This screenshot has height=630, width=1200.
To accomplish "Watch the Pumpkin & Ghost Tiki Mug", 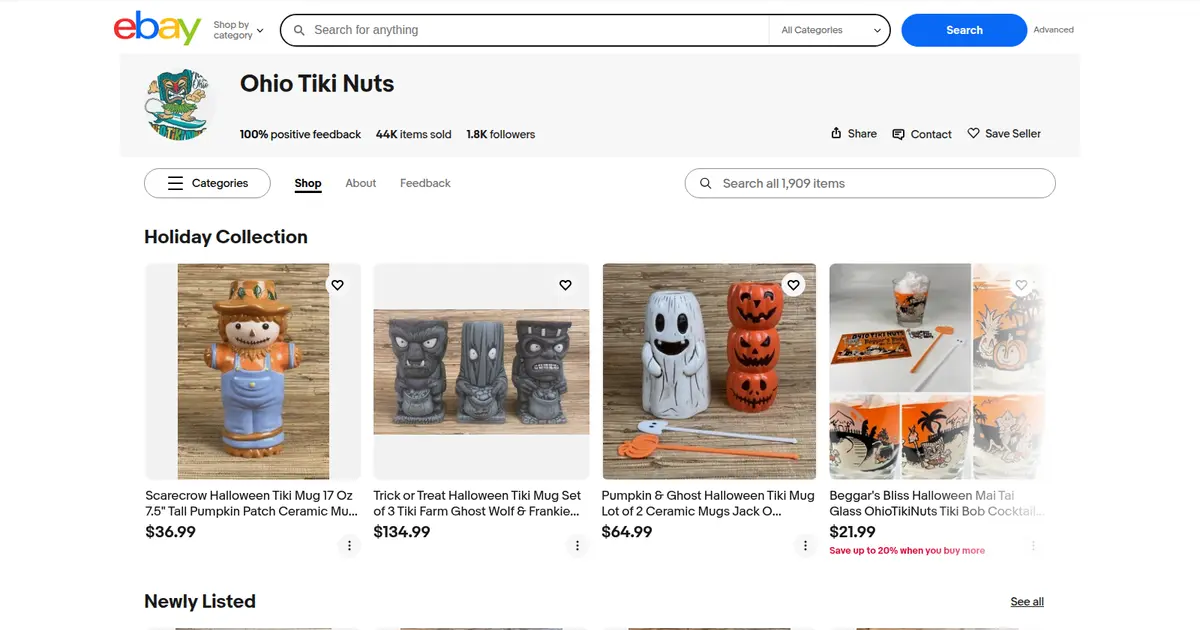I will (x=793, y=285).
